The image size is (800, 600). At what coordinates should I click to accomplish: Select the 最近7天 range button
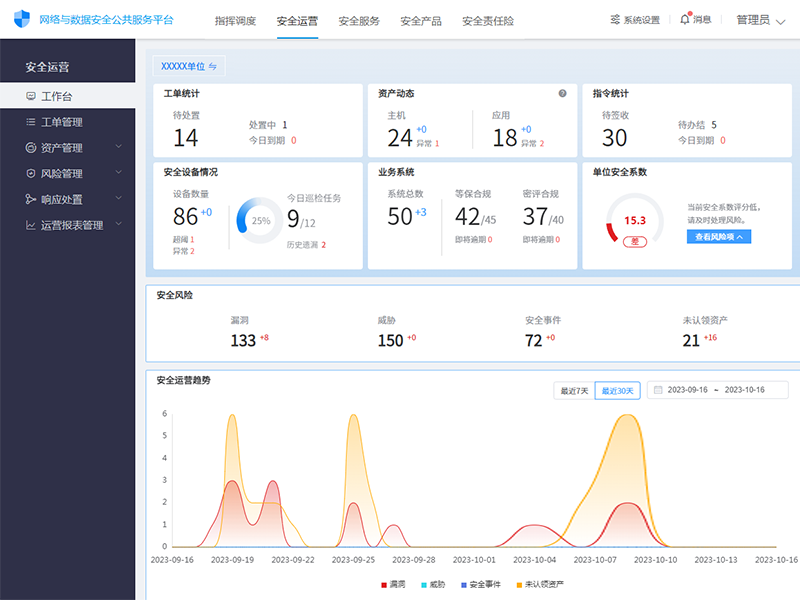[574, 390]
